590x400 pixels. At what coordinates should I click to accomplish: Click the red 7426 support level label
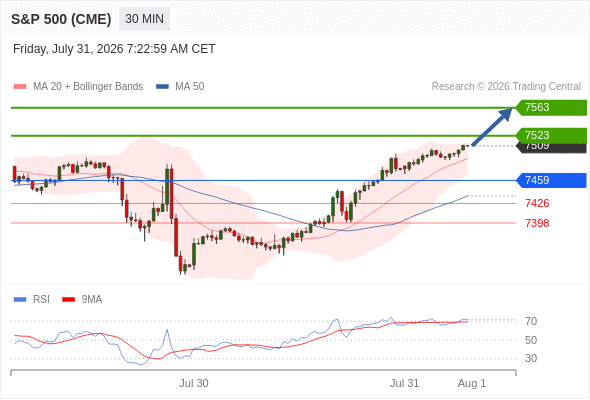pyautogui.click(x=537, y=204)
